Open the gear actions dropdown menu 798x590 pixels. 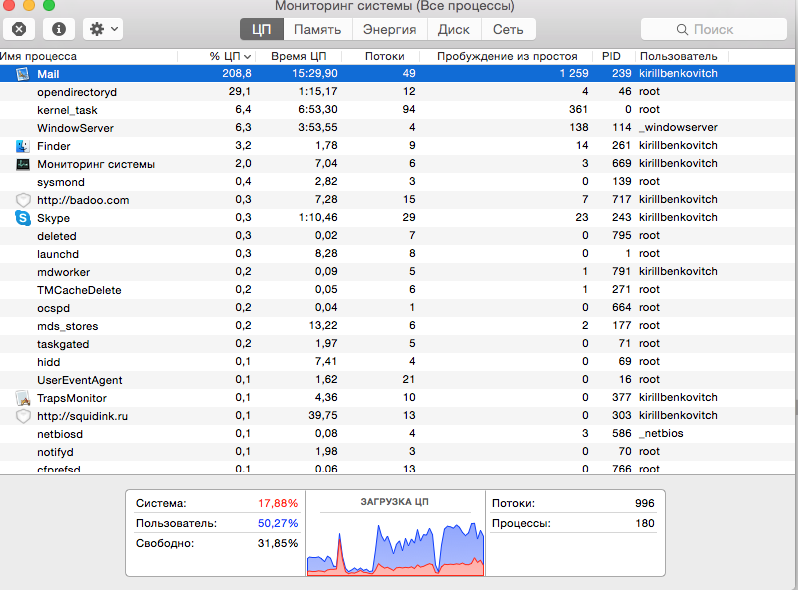tap(103, 29)
